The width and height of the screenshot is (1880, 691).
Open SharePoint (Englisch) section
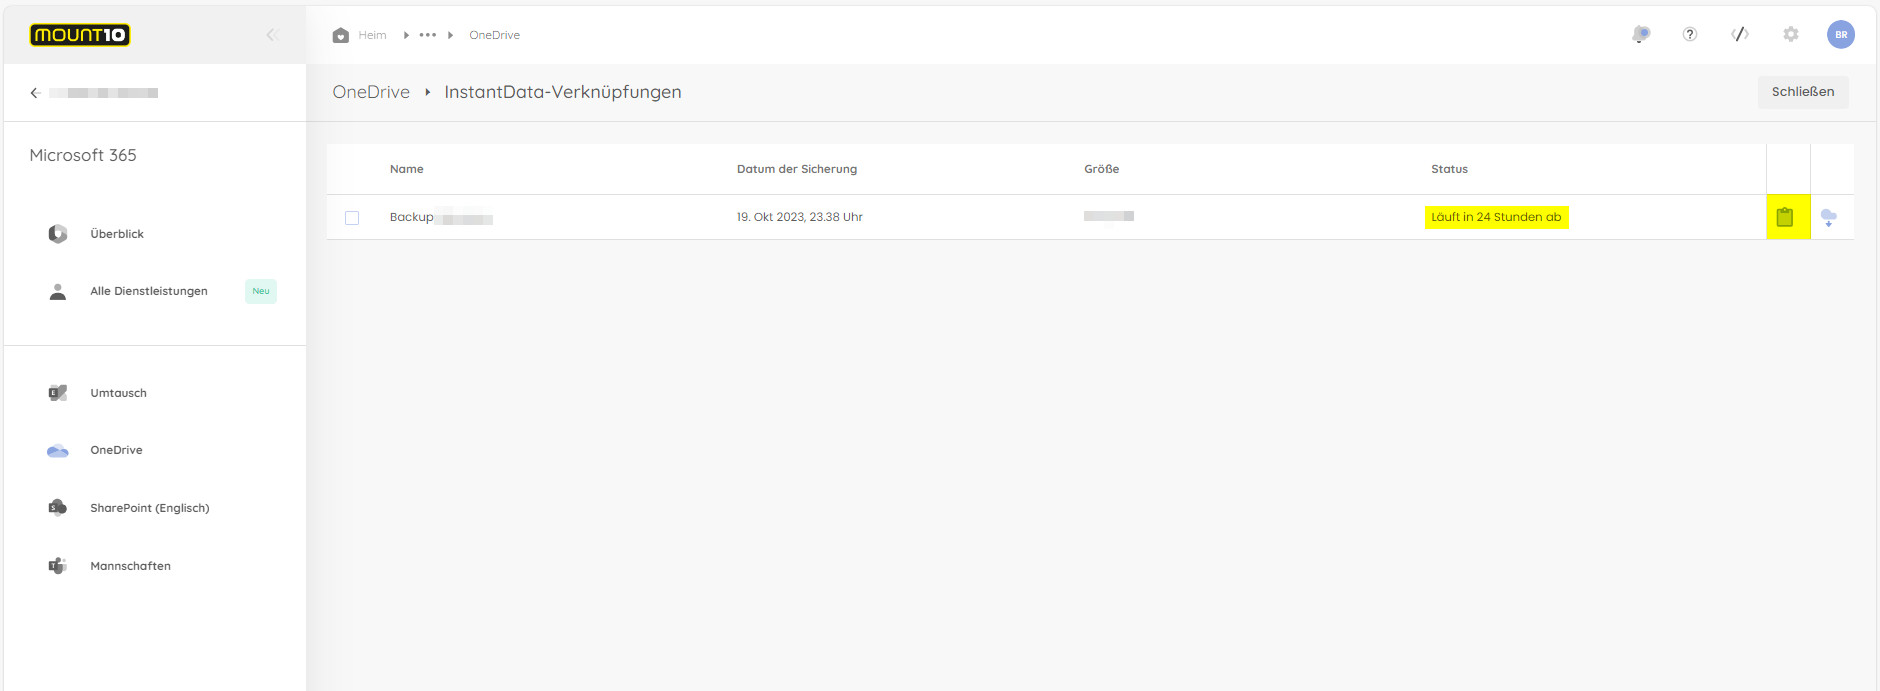pos(149,508)
